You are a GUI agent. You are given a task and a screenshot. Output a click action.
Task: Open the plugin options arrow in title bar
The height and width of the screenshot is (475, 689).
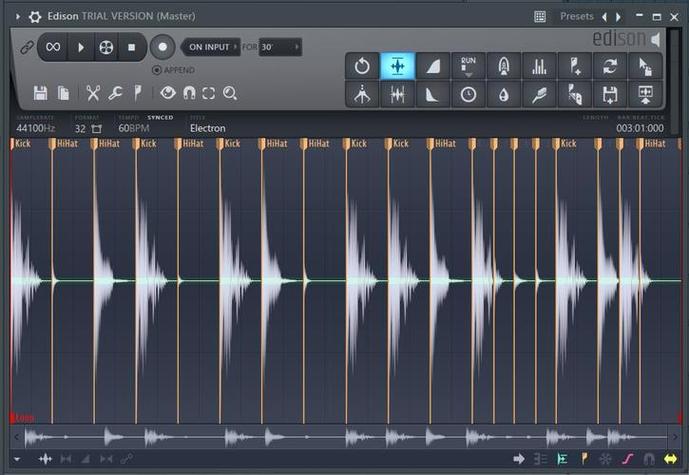[x=18, y=17]
